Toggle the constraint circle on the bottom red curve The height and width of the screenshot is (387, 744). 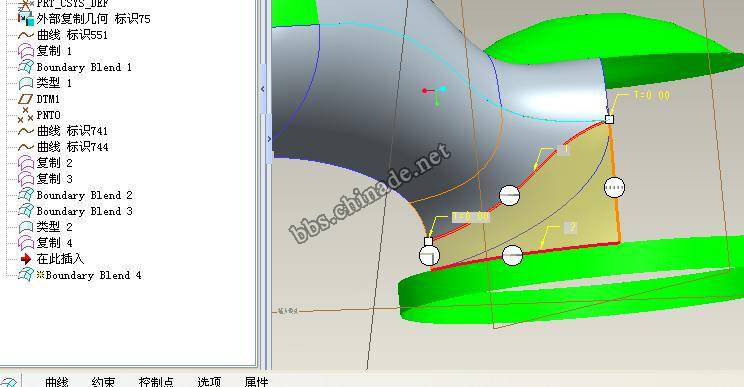pos(512,256)
